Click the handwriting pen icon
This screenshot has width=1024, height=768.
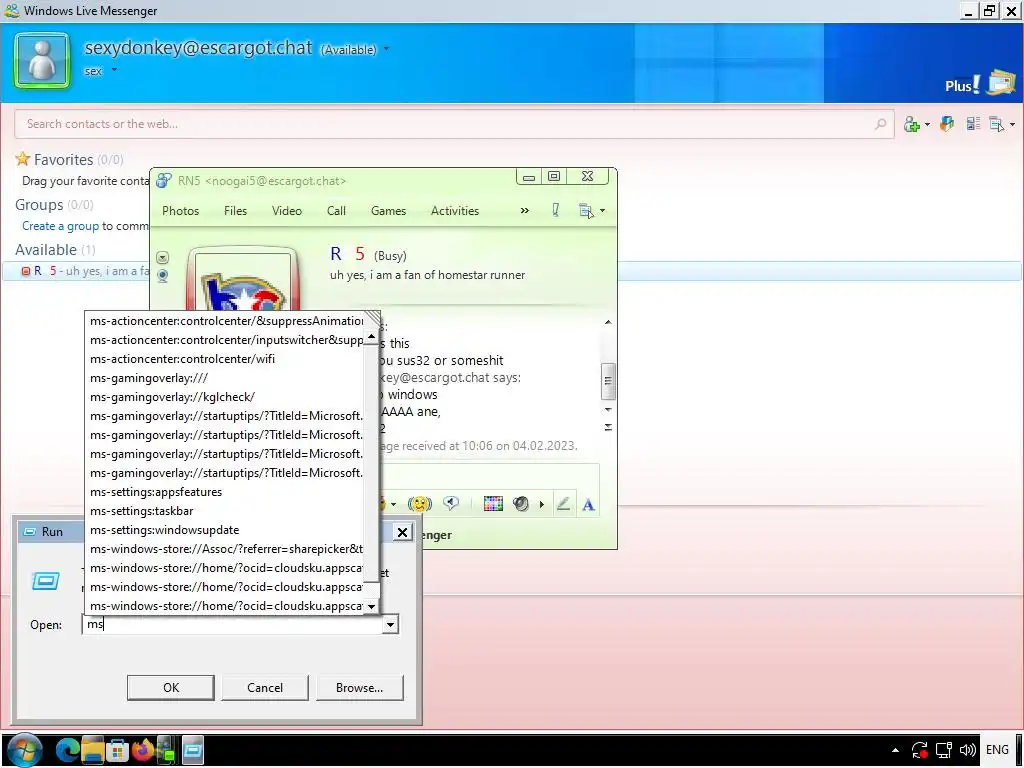(563, 504)
